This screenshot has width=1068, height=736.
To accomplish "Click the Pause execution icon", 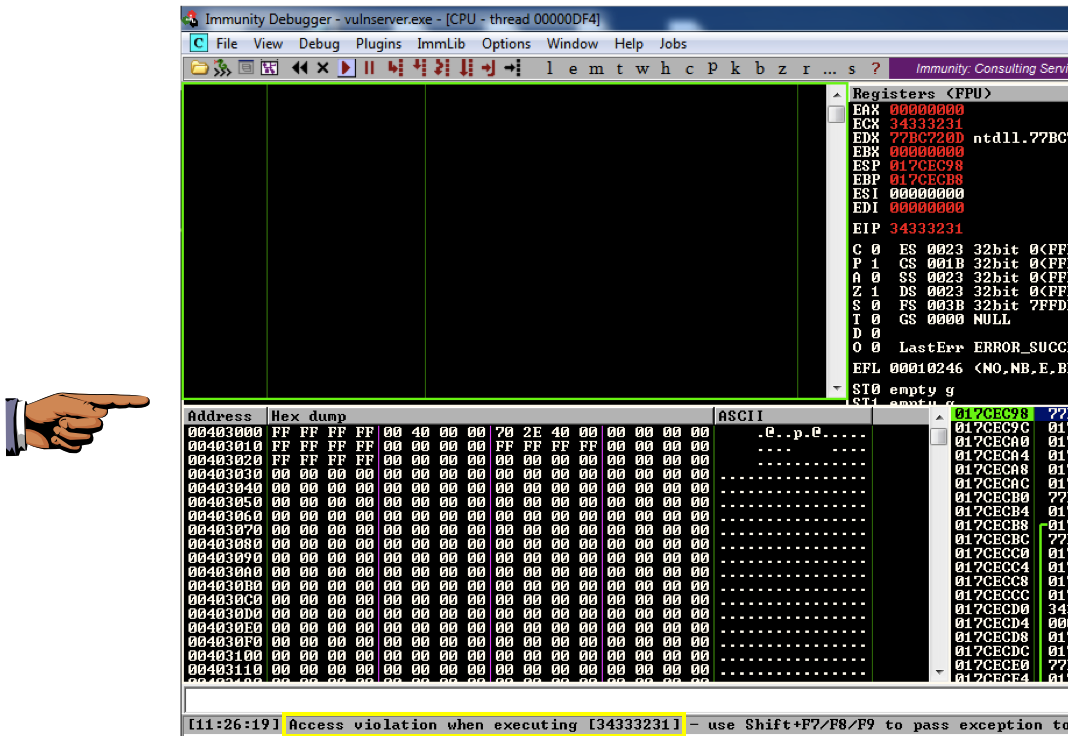I will click(x=369, y=68).
